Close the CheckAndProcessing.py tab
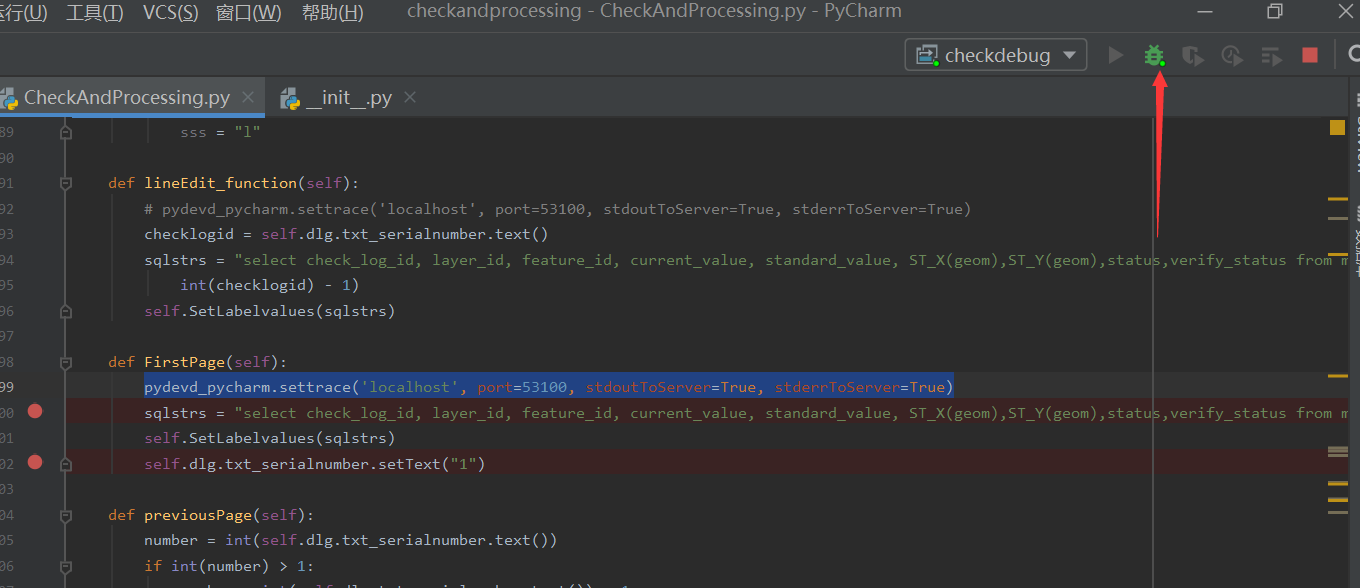 point(247,97)
